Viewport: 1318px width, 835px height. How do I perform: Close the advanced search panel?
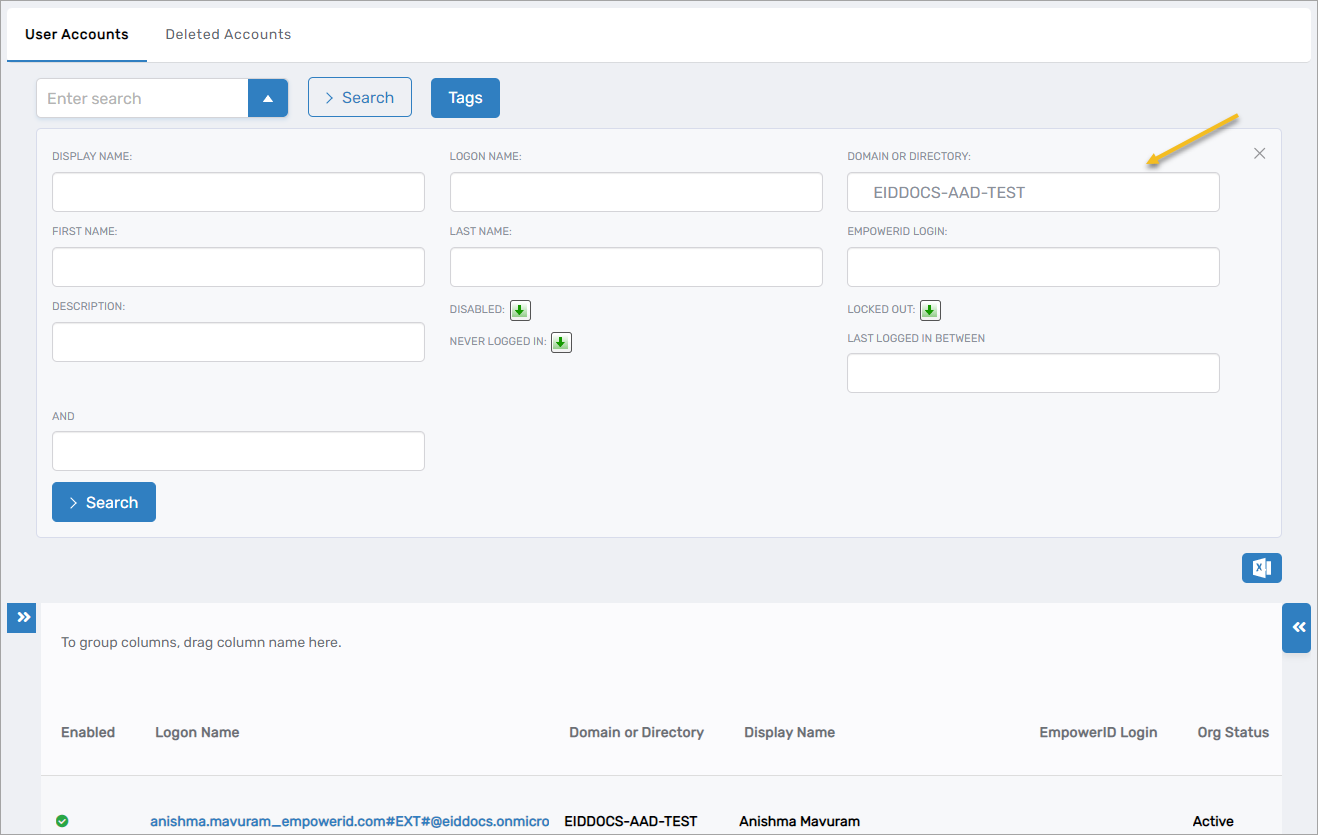[x=1259, y=154]
